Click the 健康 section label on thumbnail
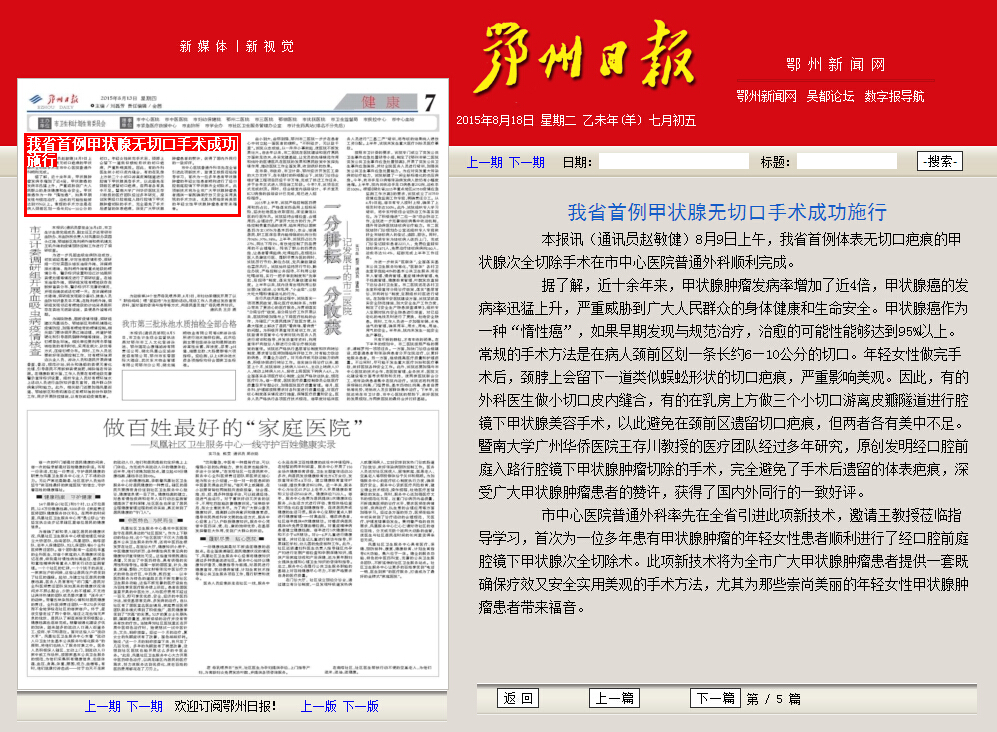Screen dimensions: 997x732 382,102
